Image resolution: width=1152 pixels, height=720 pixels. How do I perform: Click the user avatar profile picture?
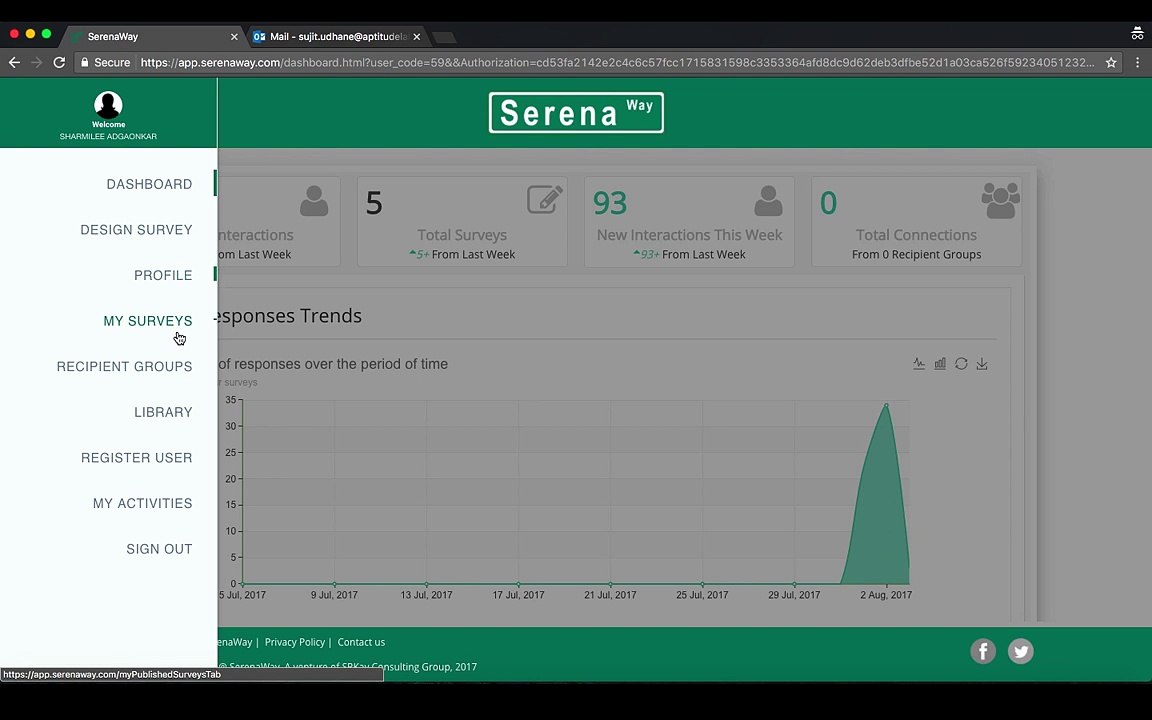point(108,105)
